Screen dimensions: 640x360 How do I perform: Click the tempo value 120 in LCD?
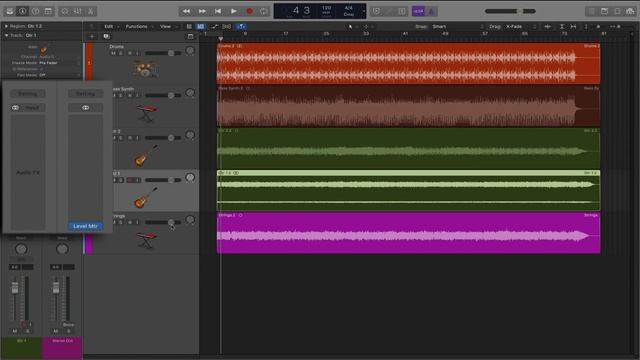tap(327, 8)
